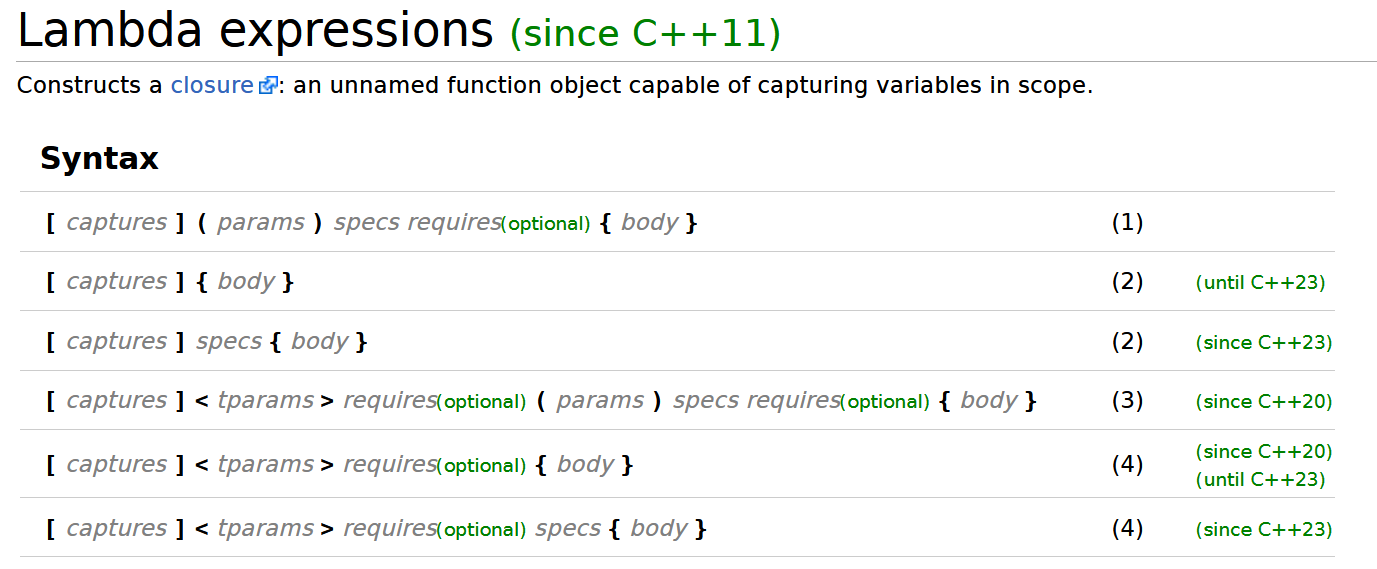Click "params" in syntax form (3)
This screenshot has height=569, width=1377.
[600, 401]
